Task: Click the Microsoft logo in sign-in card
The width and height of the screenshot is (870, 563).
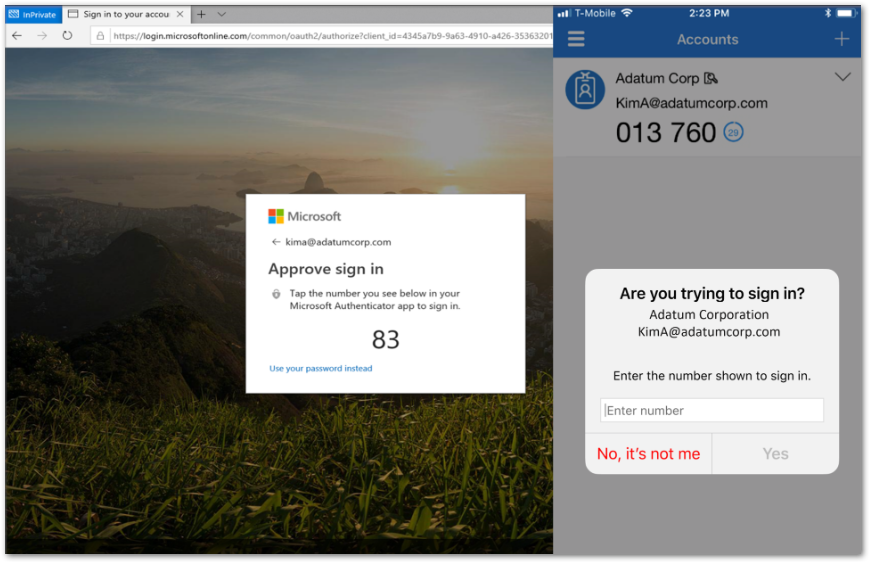Action: tap(305, 216)
